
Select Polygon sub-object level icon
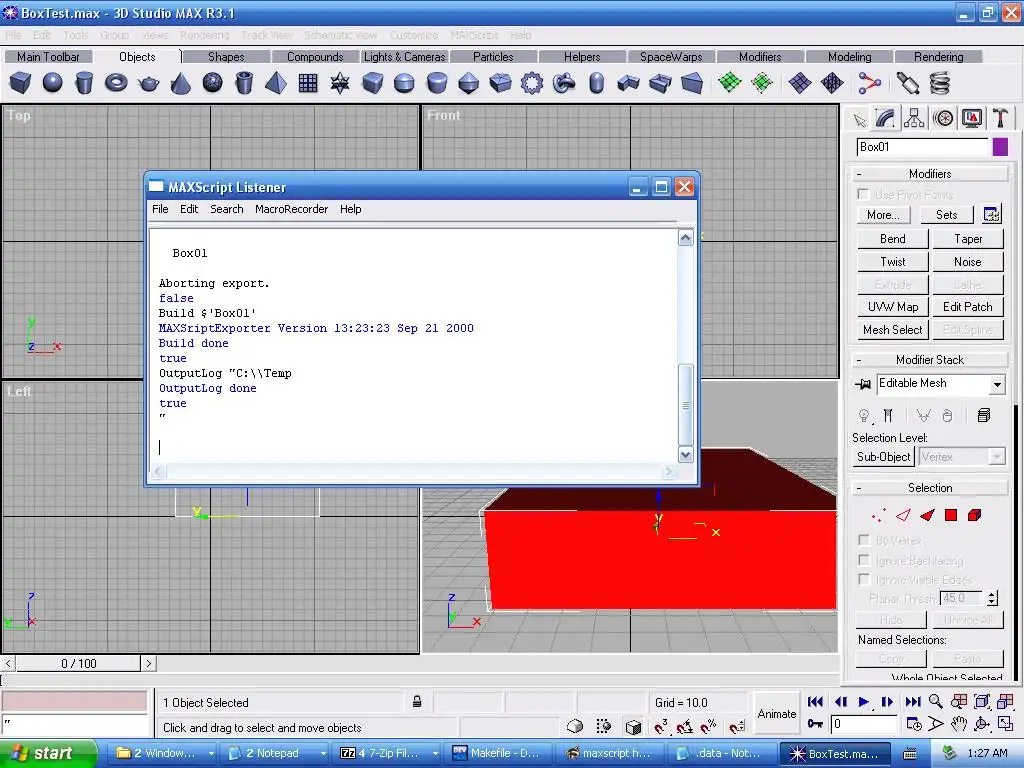(x=951, y=516)
